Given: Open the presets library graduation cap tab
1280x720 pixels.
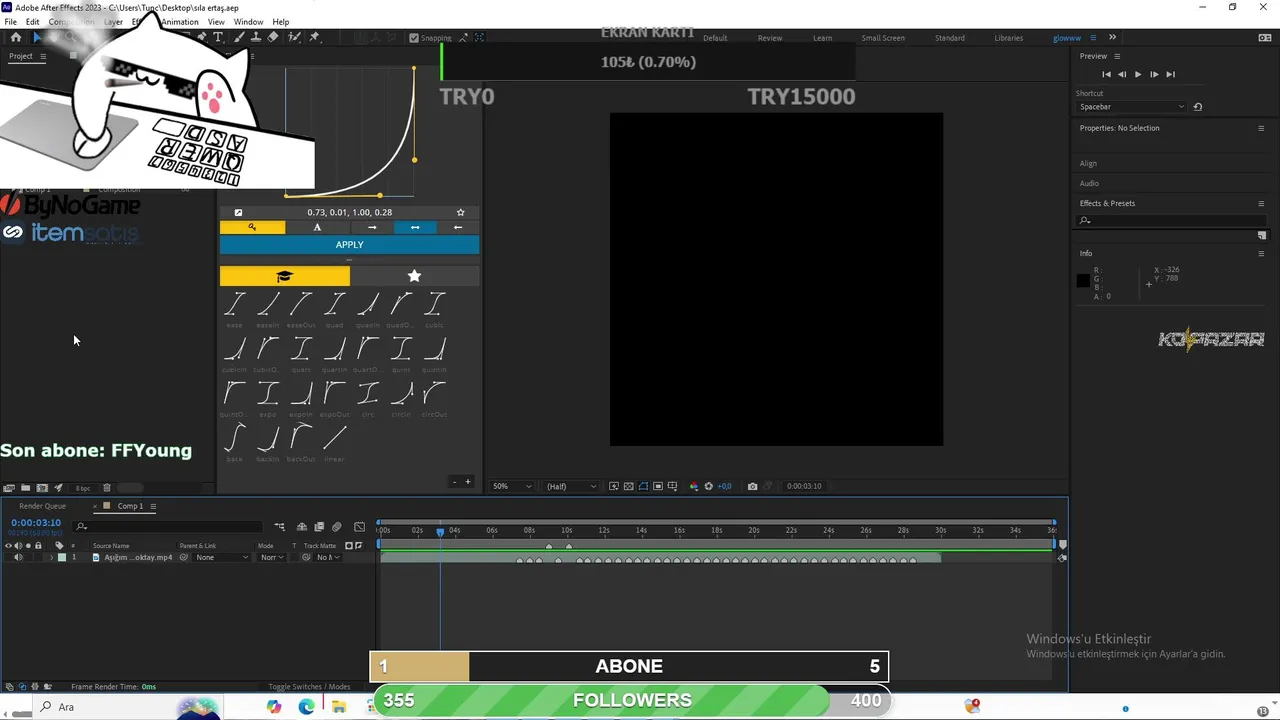Looking at the screenshot, I should point(284,276).
